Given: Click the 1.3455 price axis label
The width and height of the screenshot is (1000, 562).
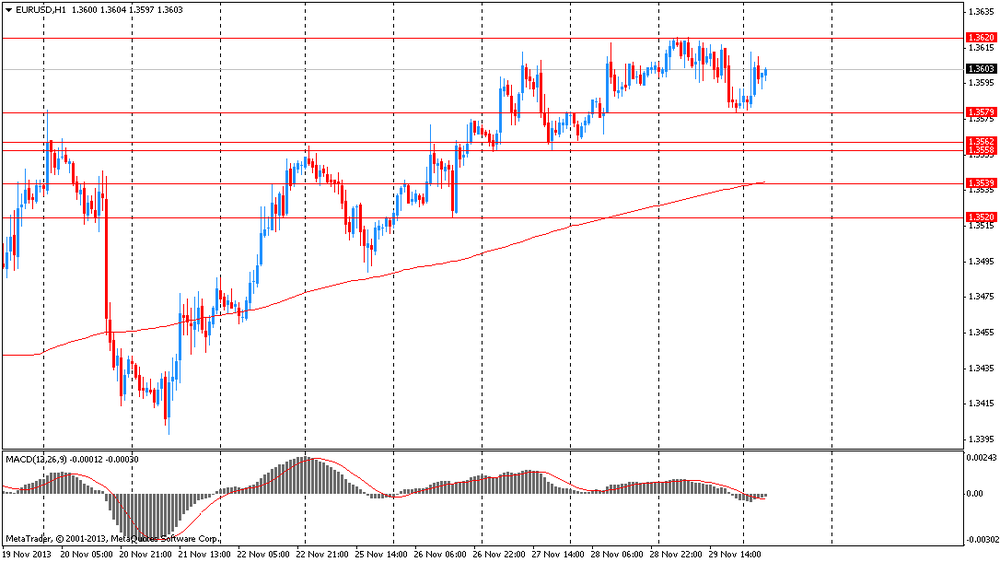Looking at the screenshot, I should pyautogui.click(x=981, y=332).
